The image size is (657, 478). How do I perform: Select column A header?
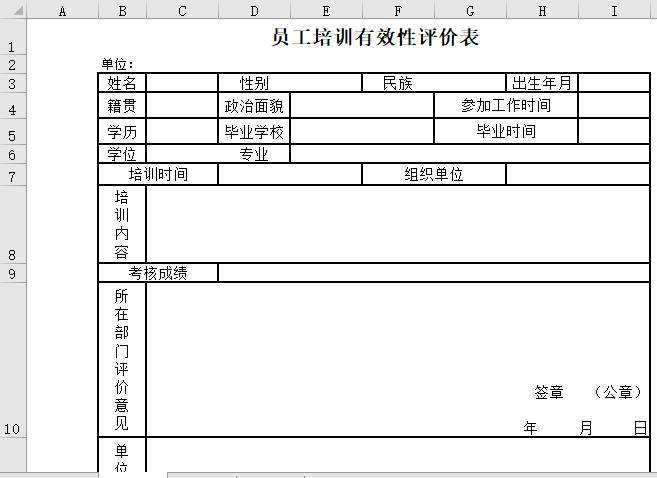(63, 11)
